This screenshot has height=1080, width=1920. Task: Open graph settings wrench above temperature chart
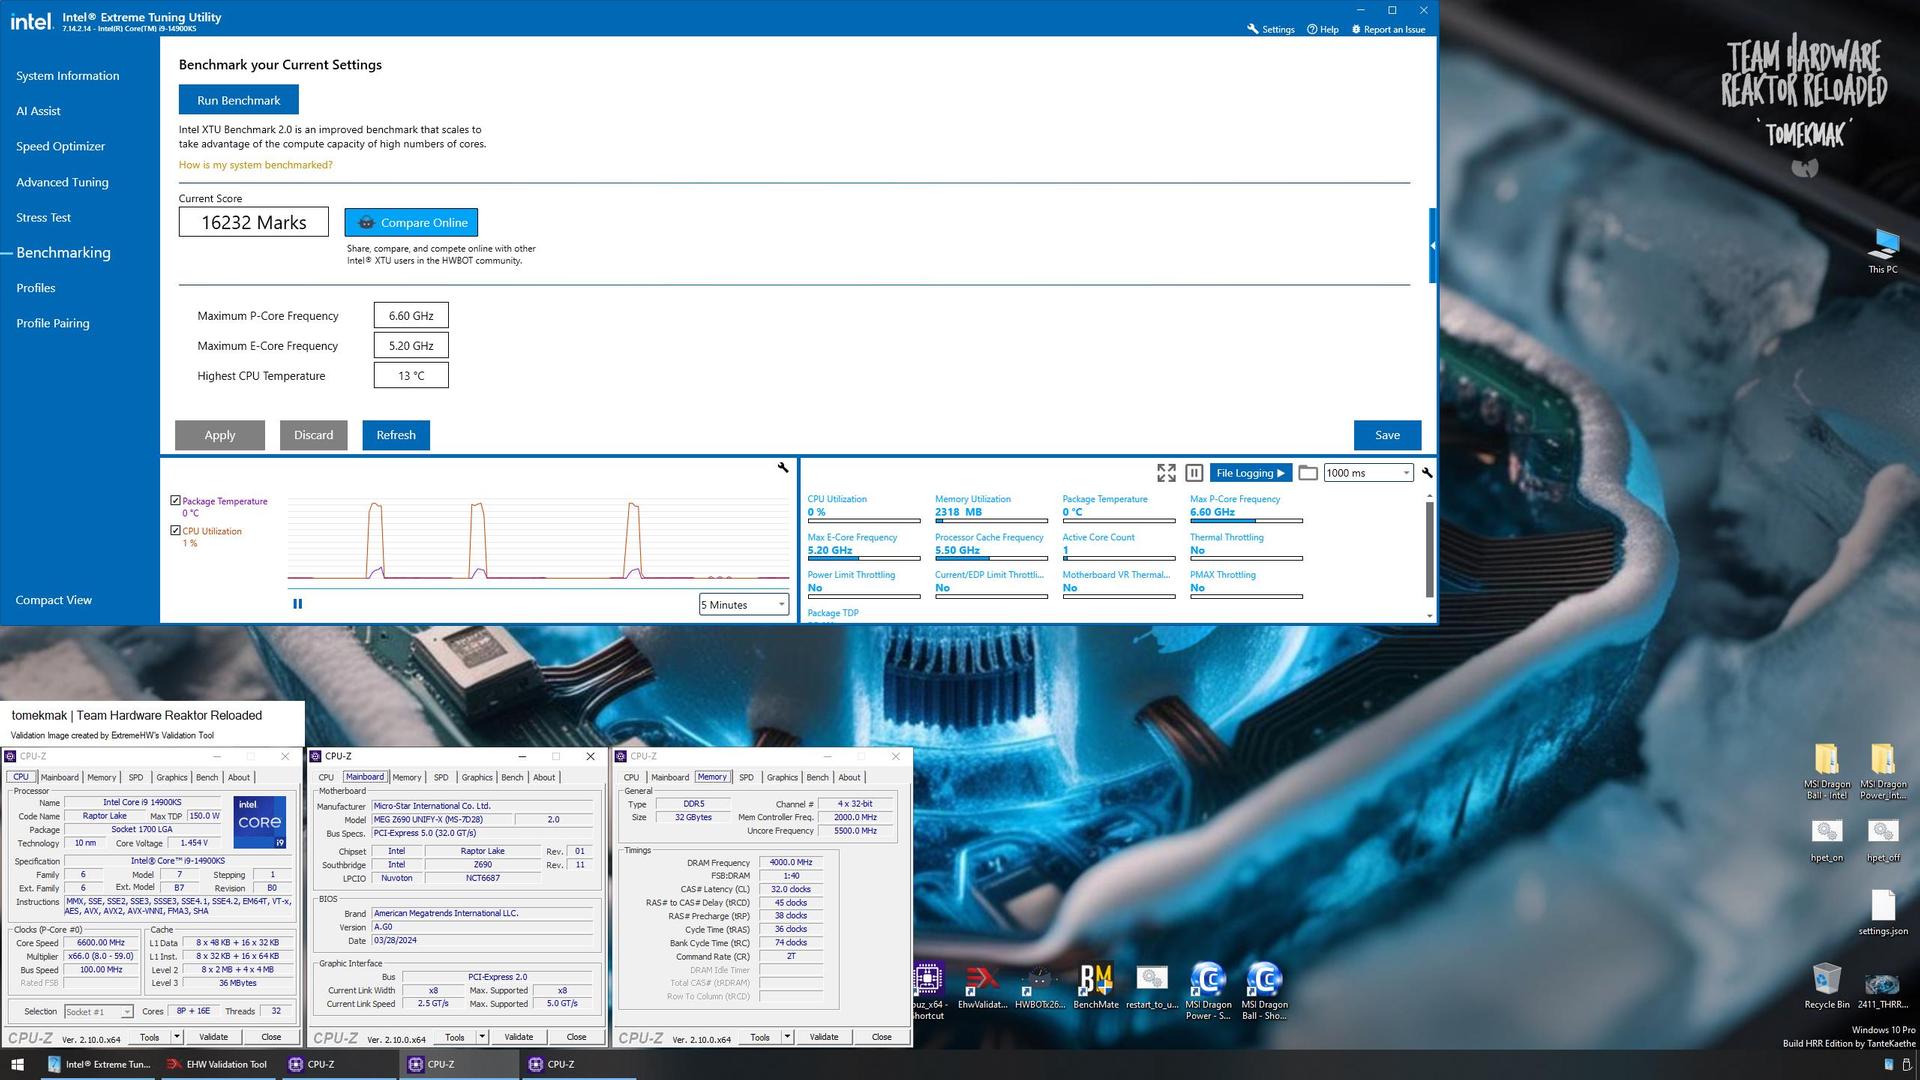coord(783,467)
